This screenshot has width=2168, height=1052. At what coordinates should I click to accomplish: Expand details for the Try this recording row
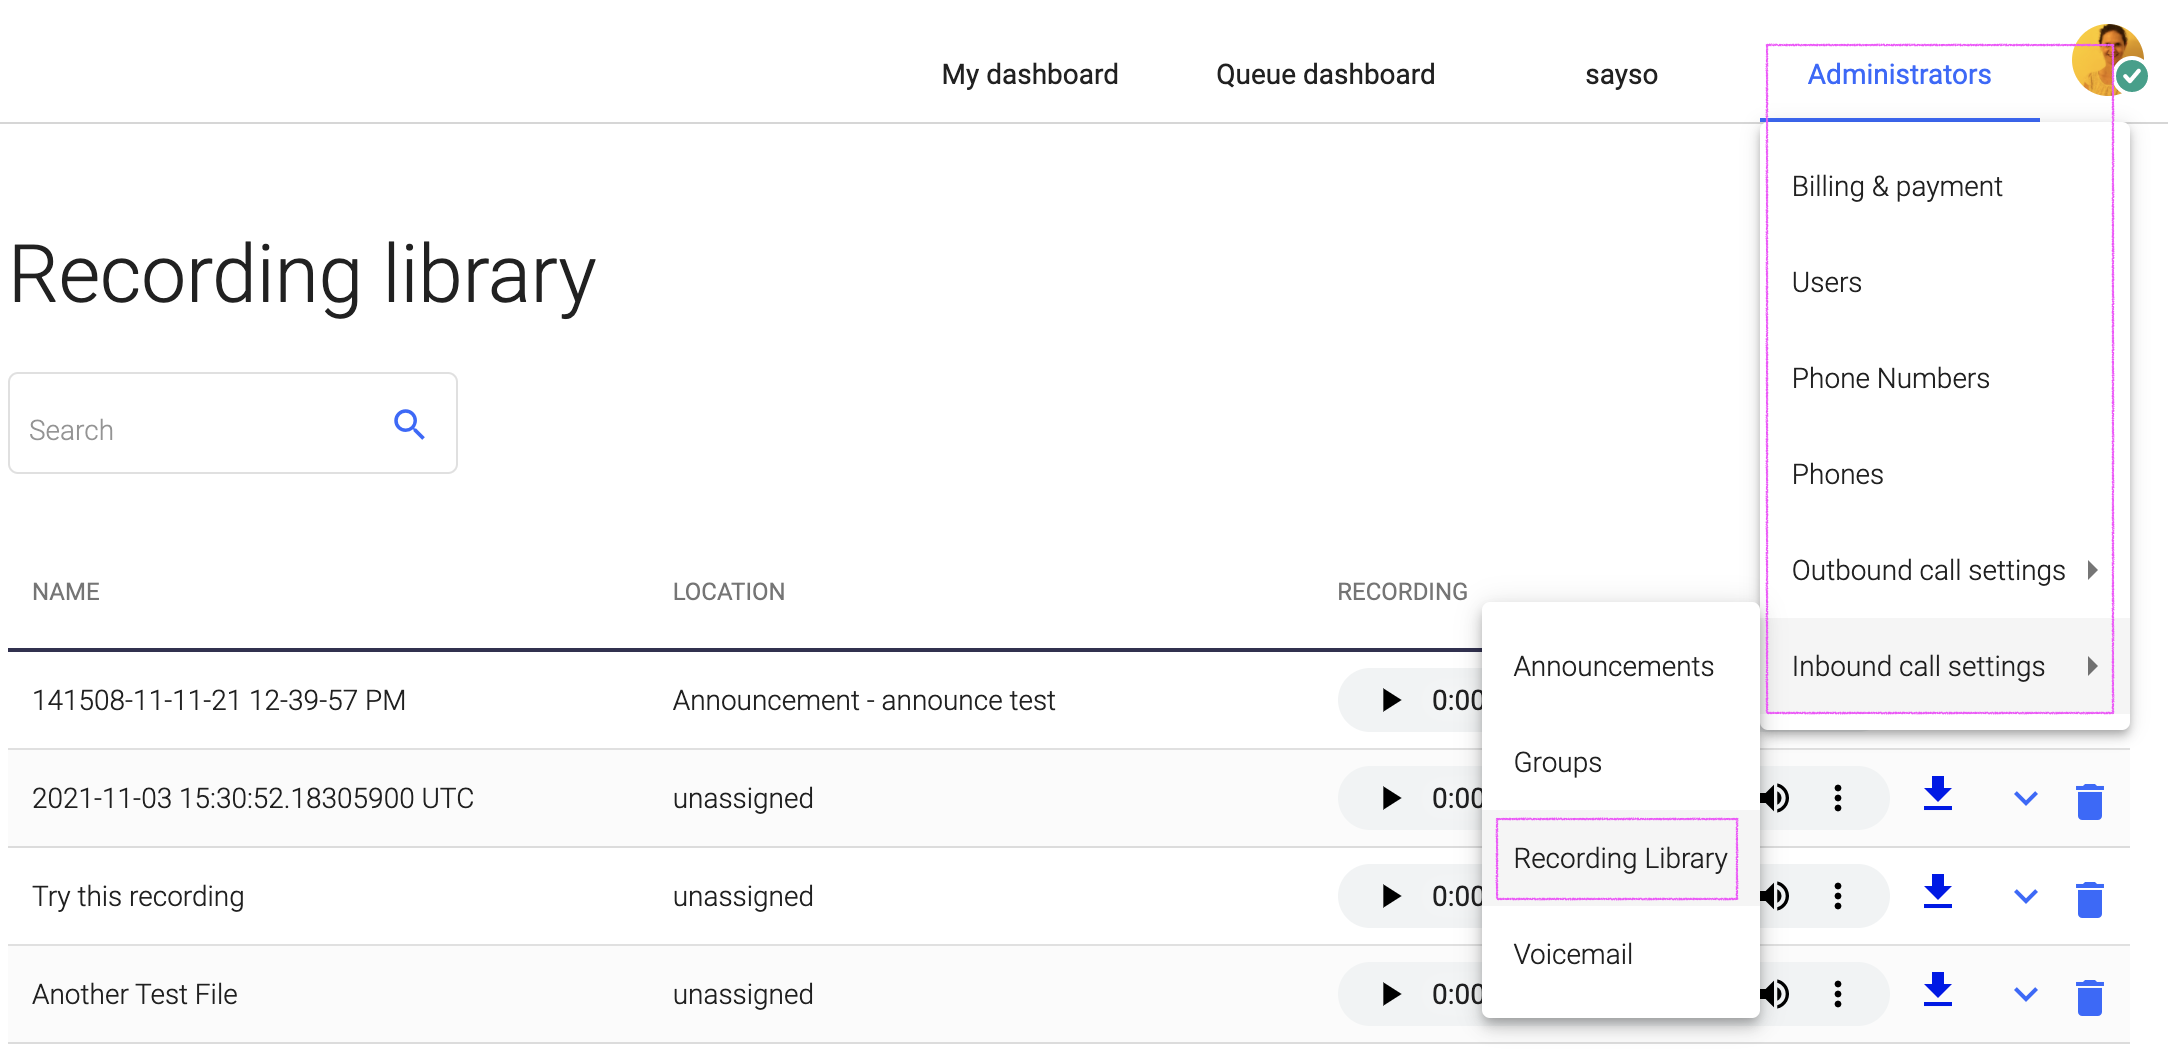coord(2024,896)
